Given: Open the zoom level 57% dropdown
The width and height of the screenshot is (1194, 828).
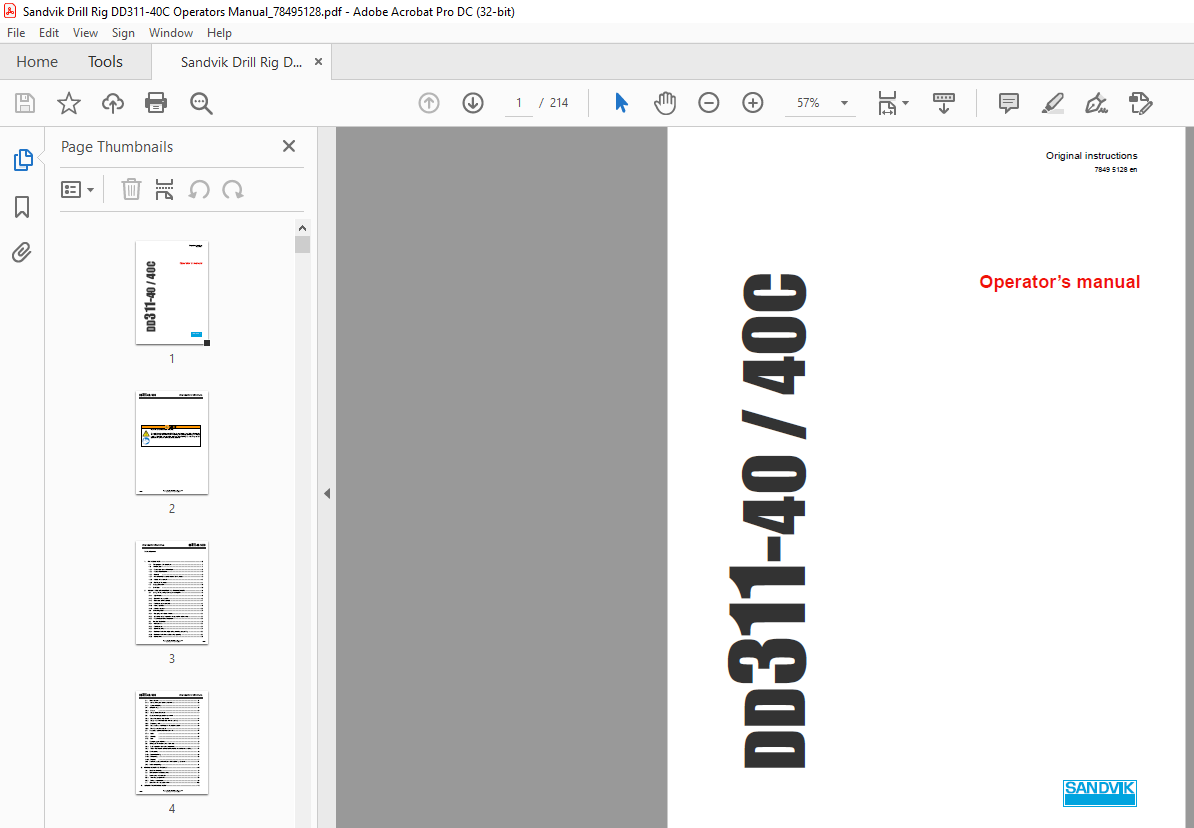Looking at the screenshot, I should [821, 103].
